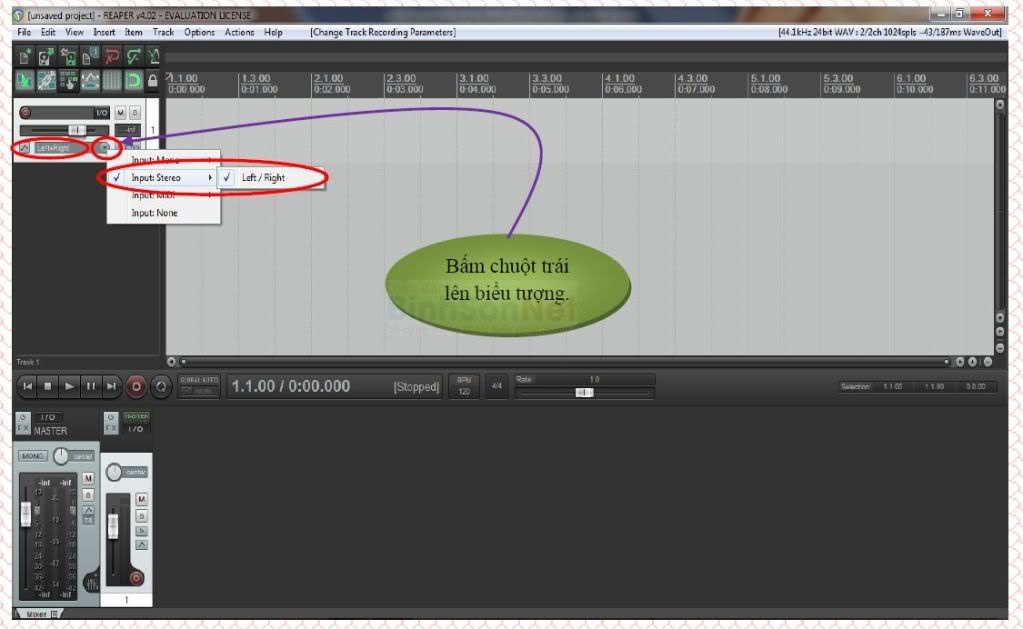1023x629 pixels.
Task: Click the Left+Right input selector
Action: click(x=56, y=148)
